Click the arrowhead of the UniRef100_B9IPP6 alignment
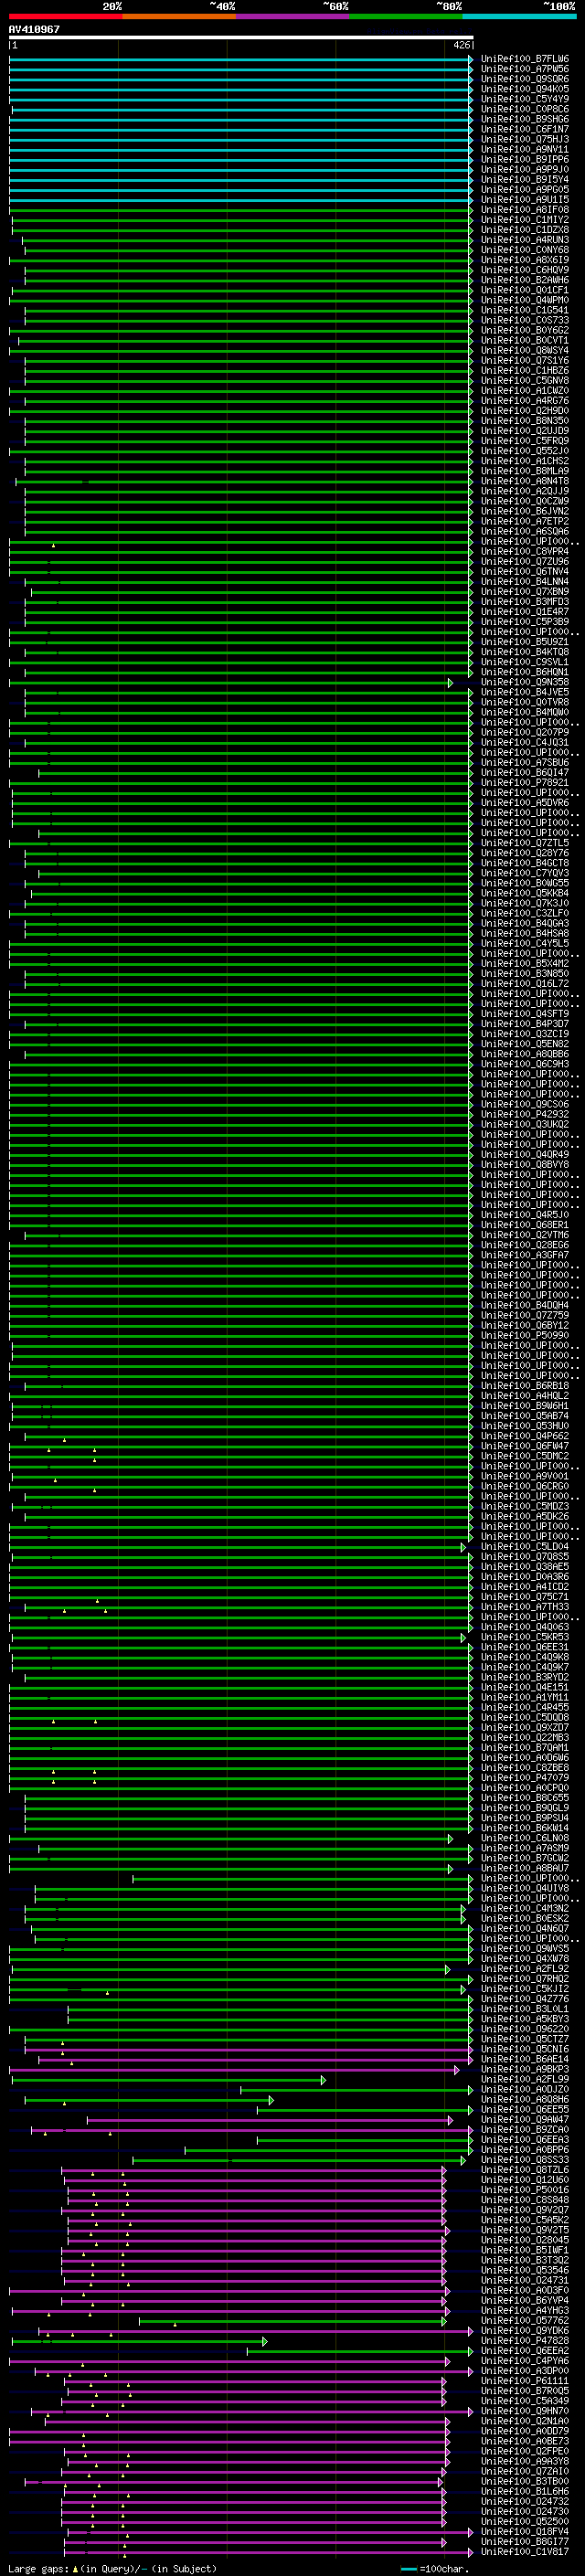 pos(471,160)
